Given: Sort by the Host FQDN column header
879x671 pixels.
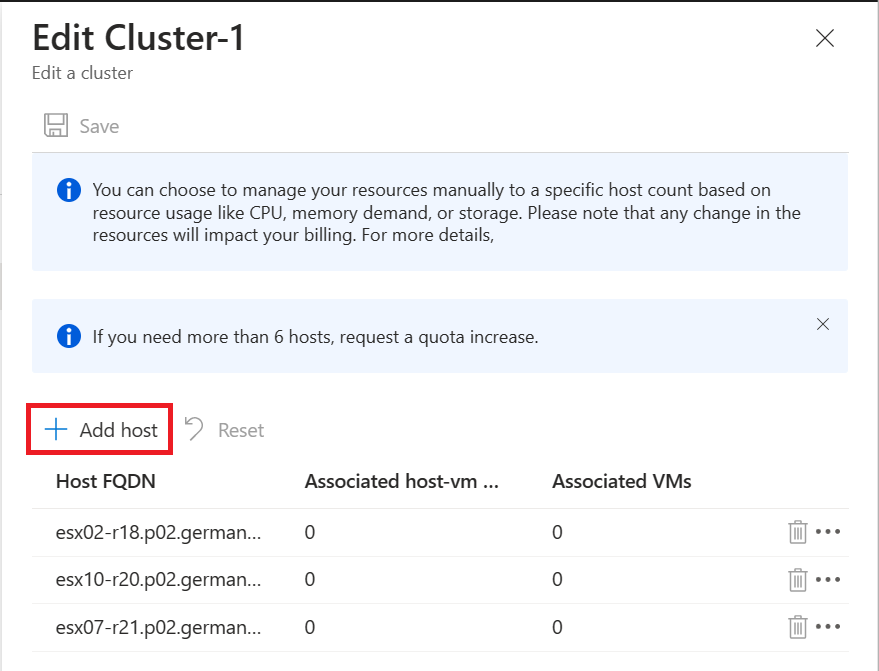Looking at the screenshot, I should 105,481.
